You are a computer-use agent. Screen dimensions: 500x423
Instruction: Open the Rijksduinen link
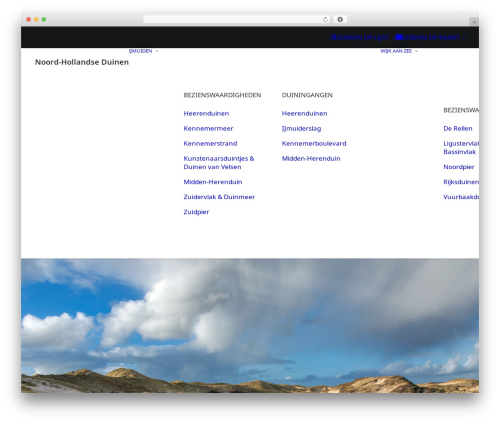(x=461, y=182)
